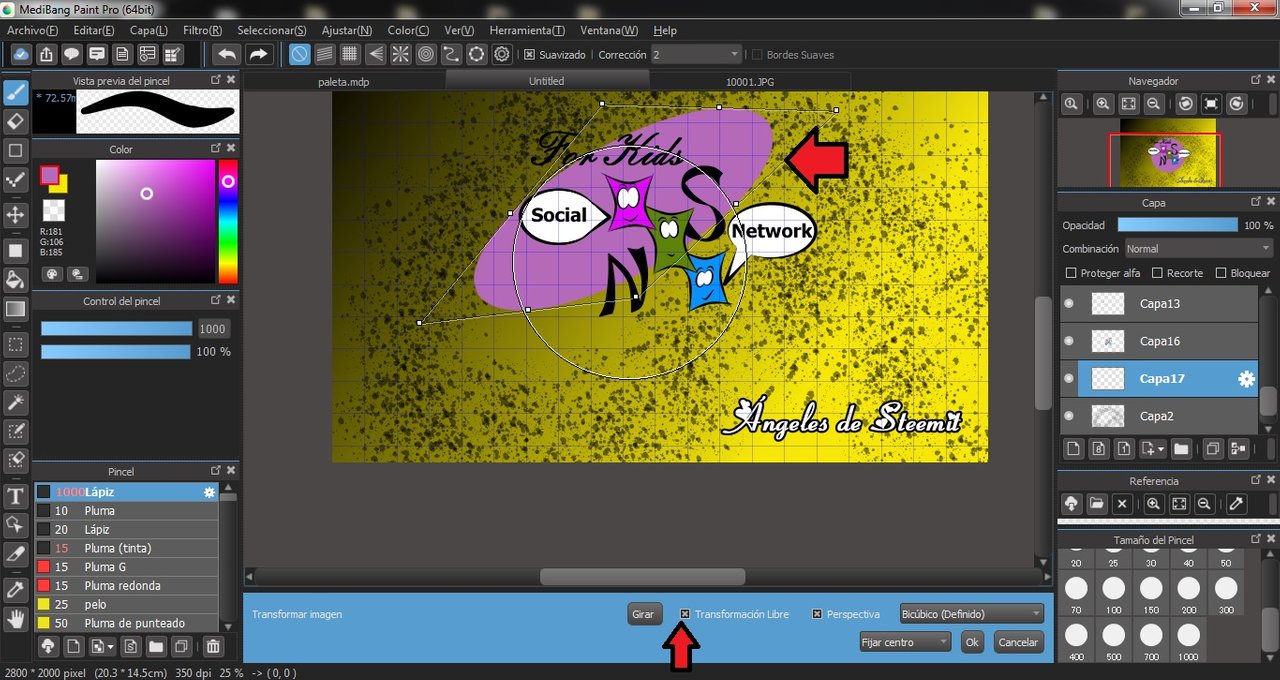The image size is (1280, 680).
Task: Toggle Transformación Libre checkbox
Action: point(685,614)
